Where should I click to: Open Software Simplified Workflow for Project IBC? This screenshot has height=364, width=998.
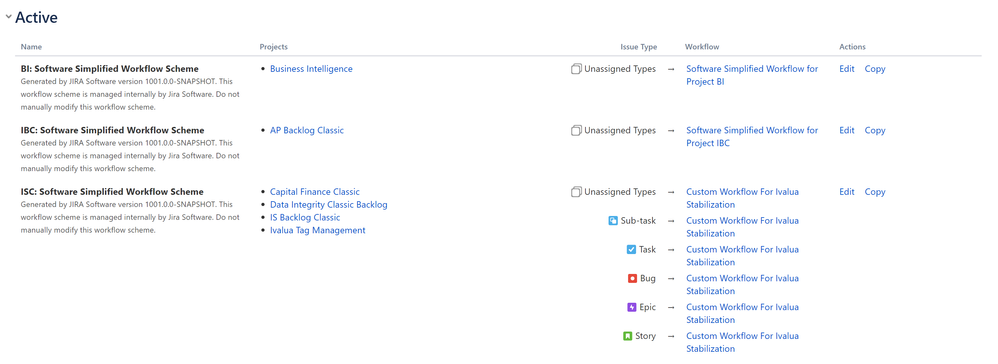752,137
